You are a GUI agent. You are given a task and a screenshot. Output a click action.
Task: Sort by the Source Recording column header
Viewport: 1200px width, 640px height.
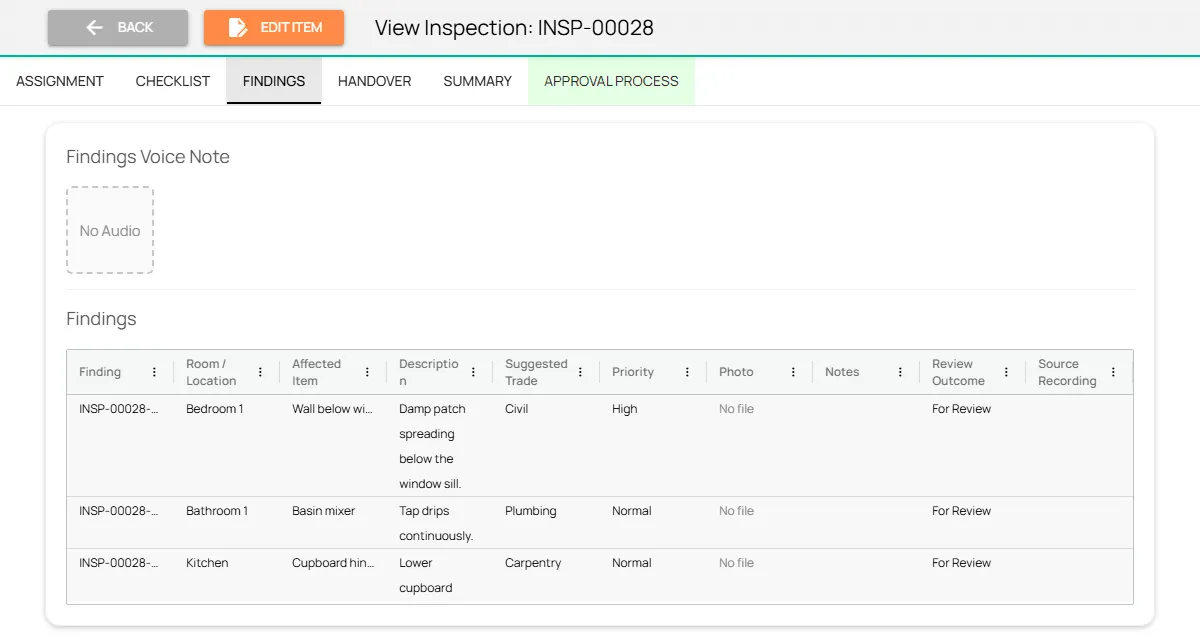coord(1067,372)
